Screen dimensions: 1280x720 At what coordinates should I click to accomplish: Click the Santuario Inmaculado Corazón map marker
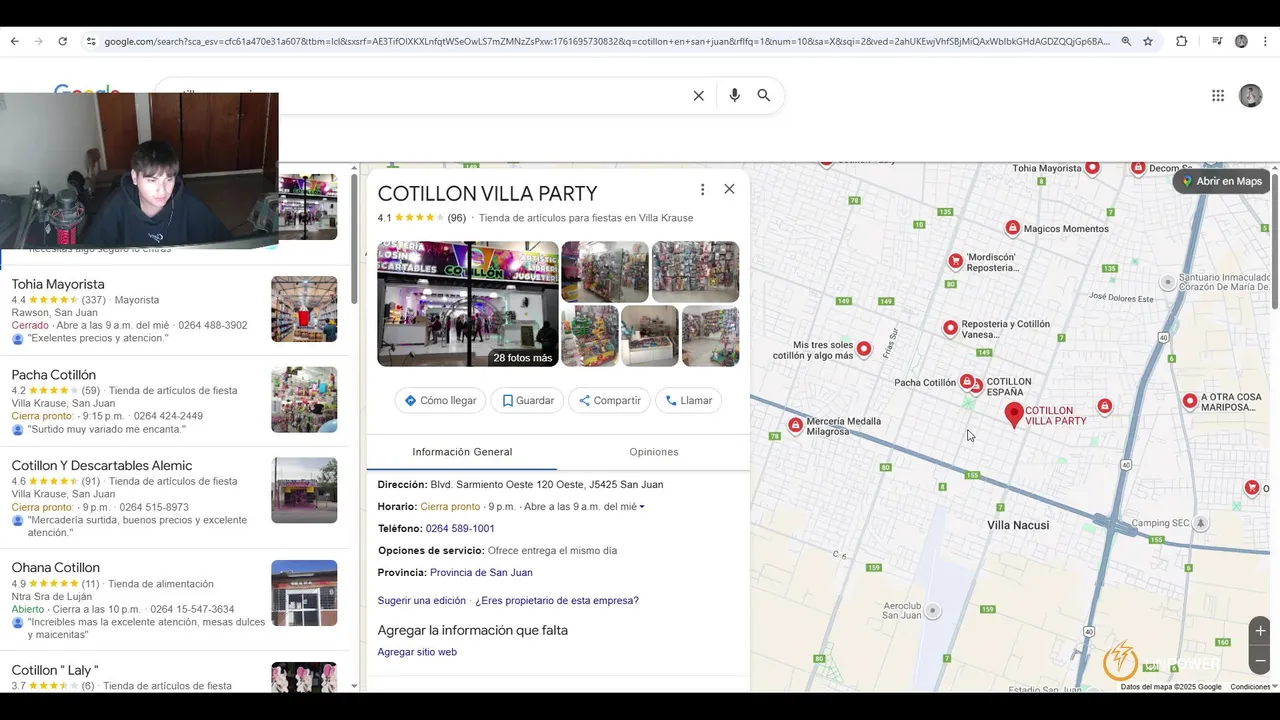pos(1167,282)
